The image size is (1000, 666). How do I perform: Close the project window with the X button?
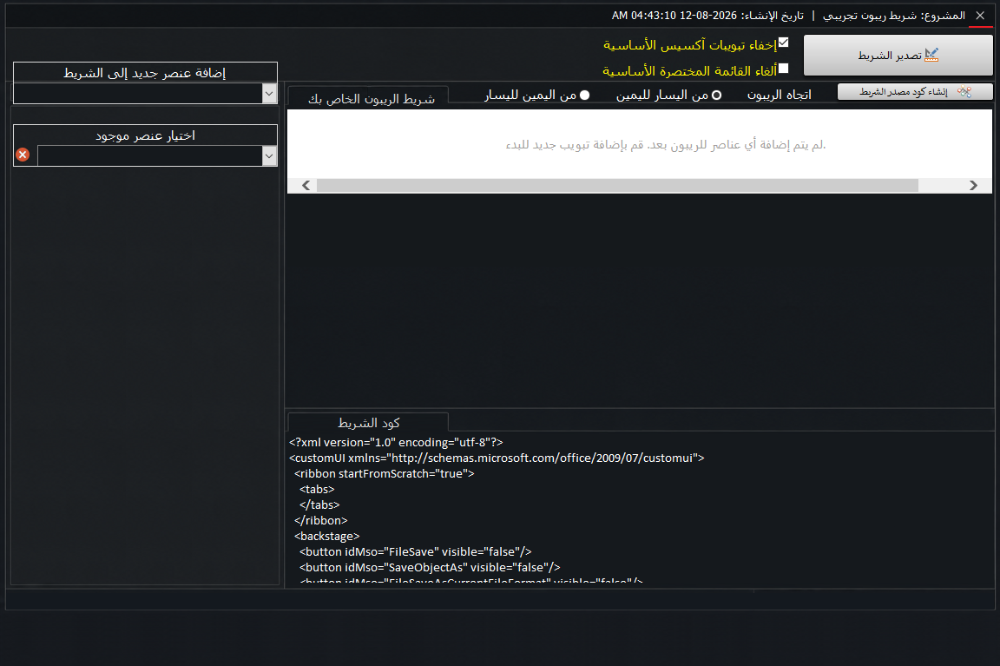point(980,15)
